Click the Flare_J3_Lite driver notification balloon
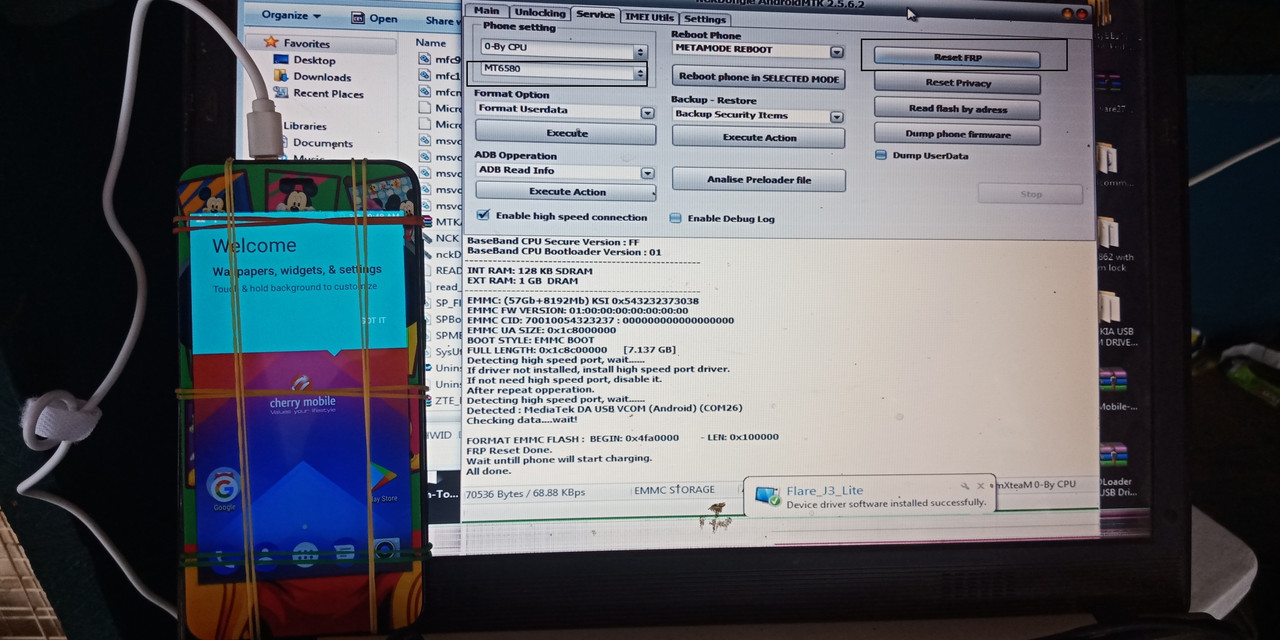 click(870, 496)
